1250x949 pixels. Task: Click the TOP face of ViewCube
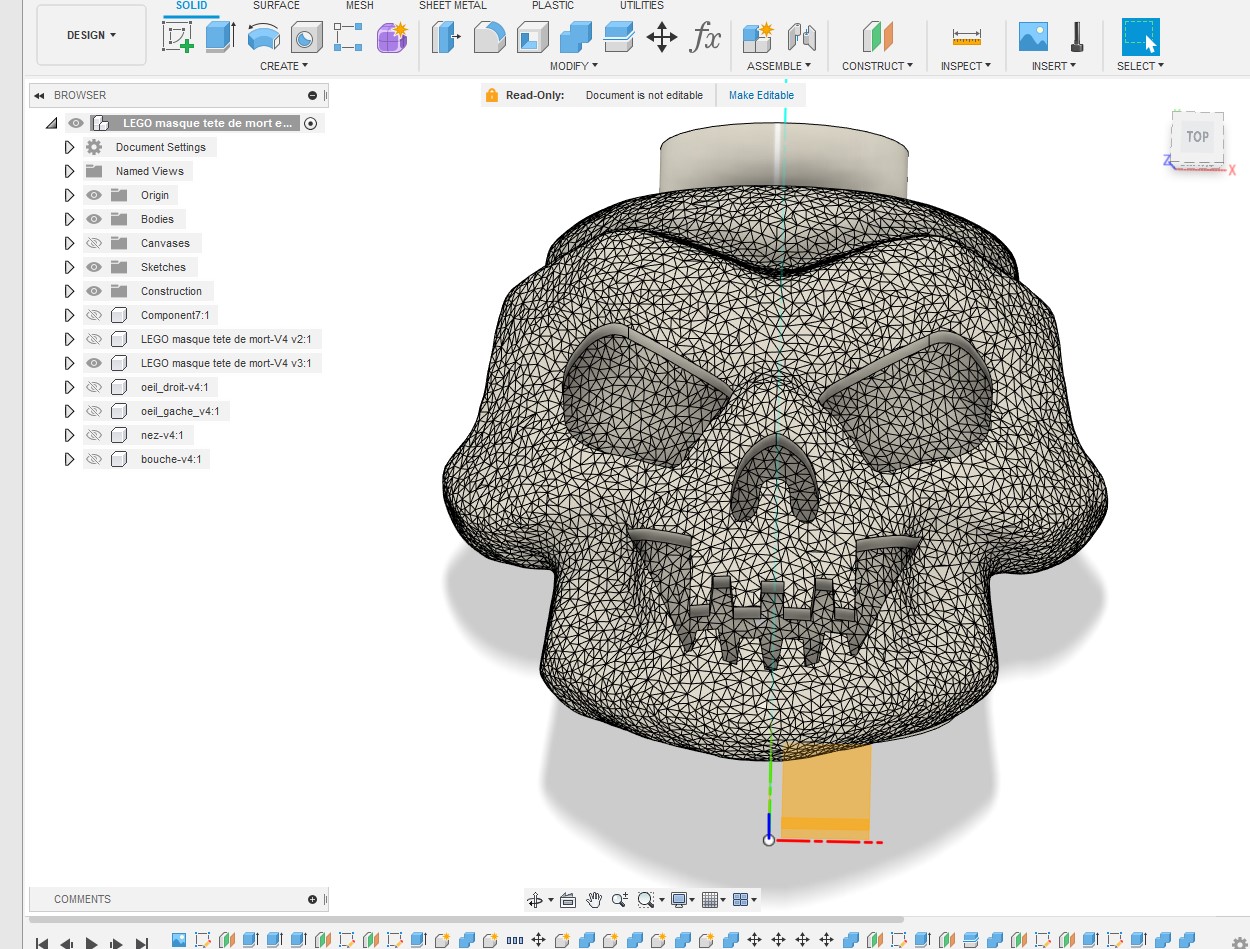1197,137
